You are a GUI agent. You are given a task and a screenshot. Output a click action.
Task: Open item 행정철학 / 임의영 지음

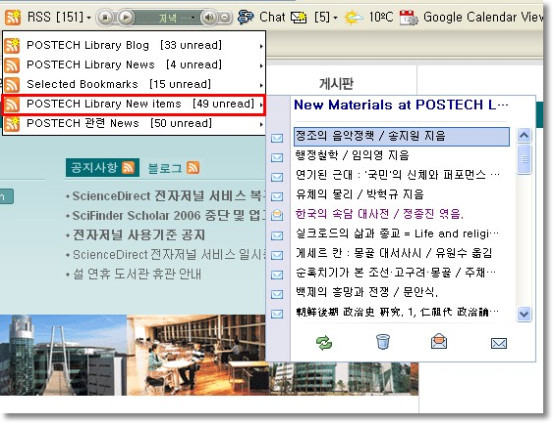[352, 155]
